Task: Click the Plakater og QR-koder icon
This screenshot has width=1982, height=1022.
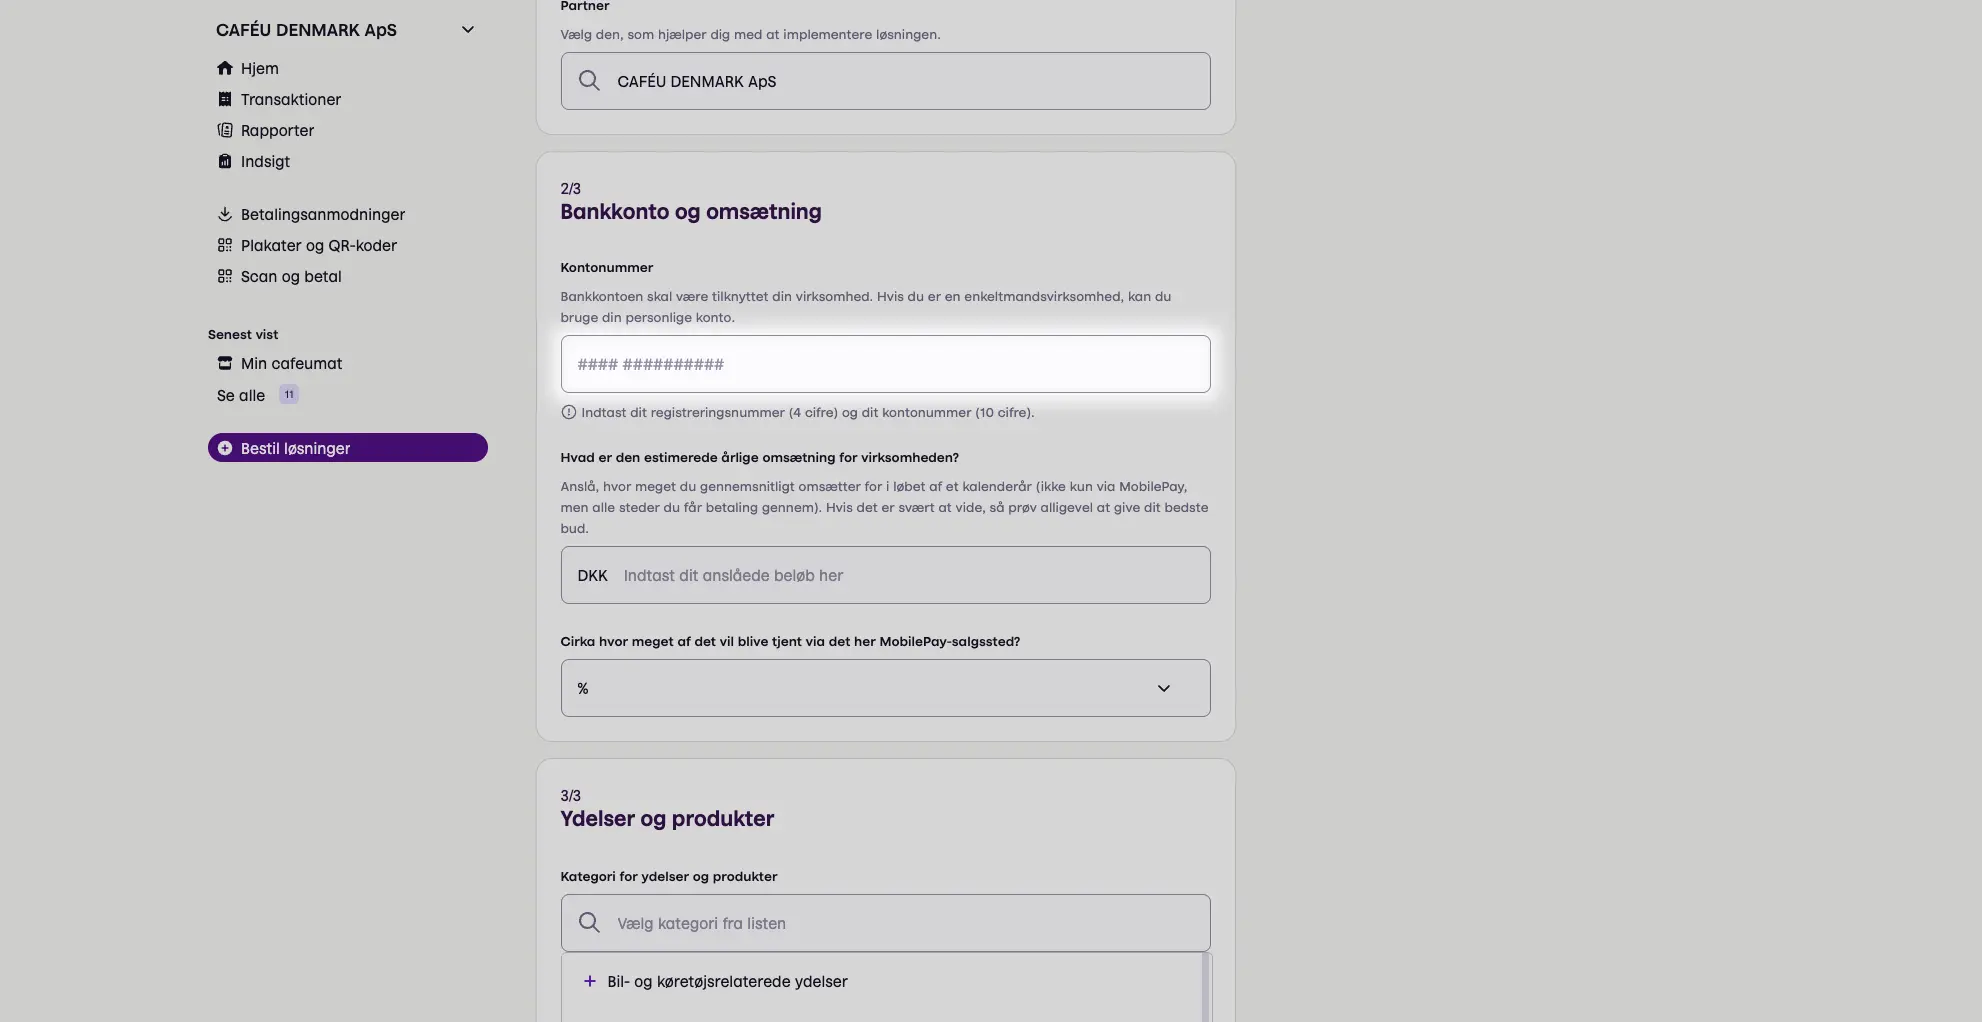Action: [x=224, y=245]
